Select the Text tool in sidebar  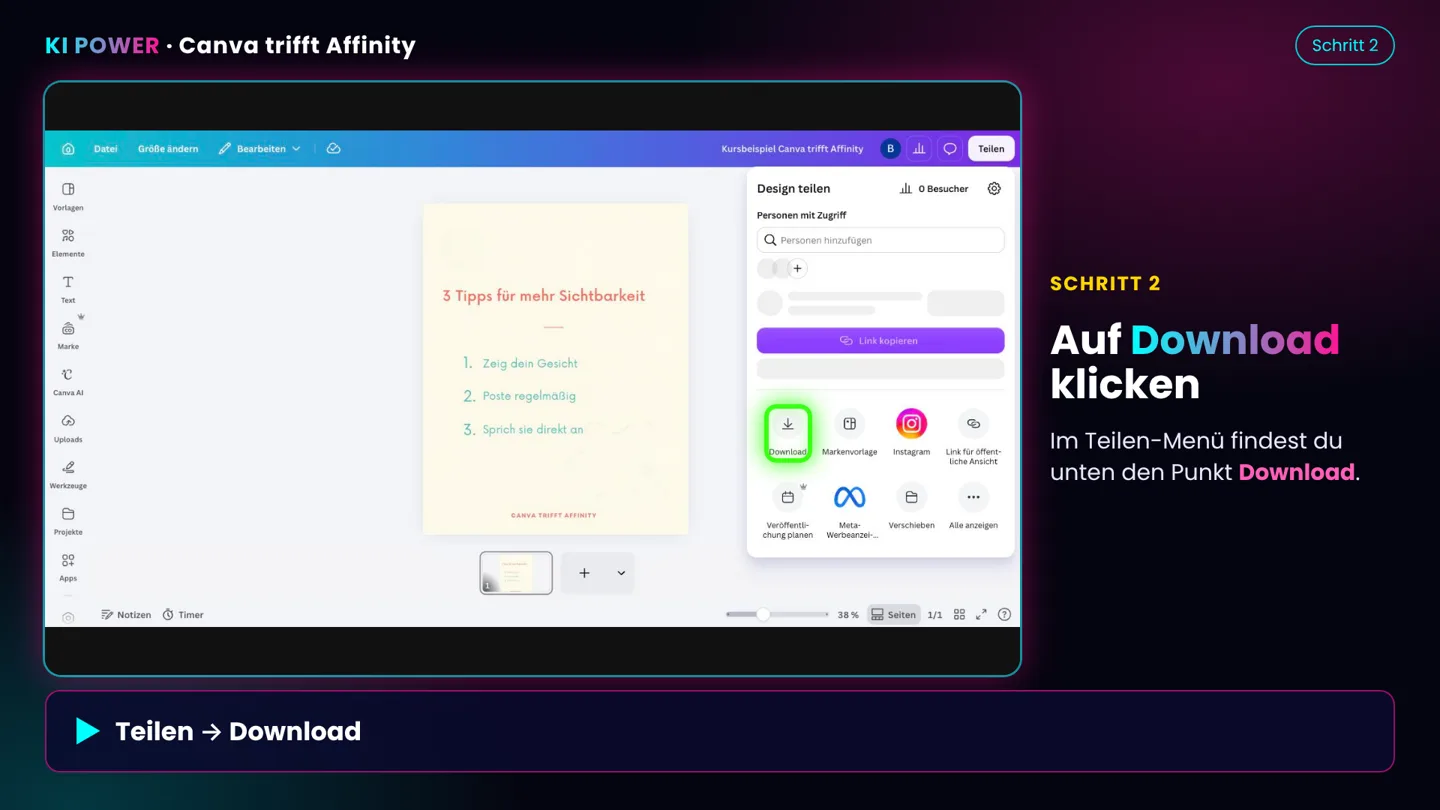tap(68, 289)
